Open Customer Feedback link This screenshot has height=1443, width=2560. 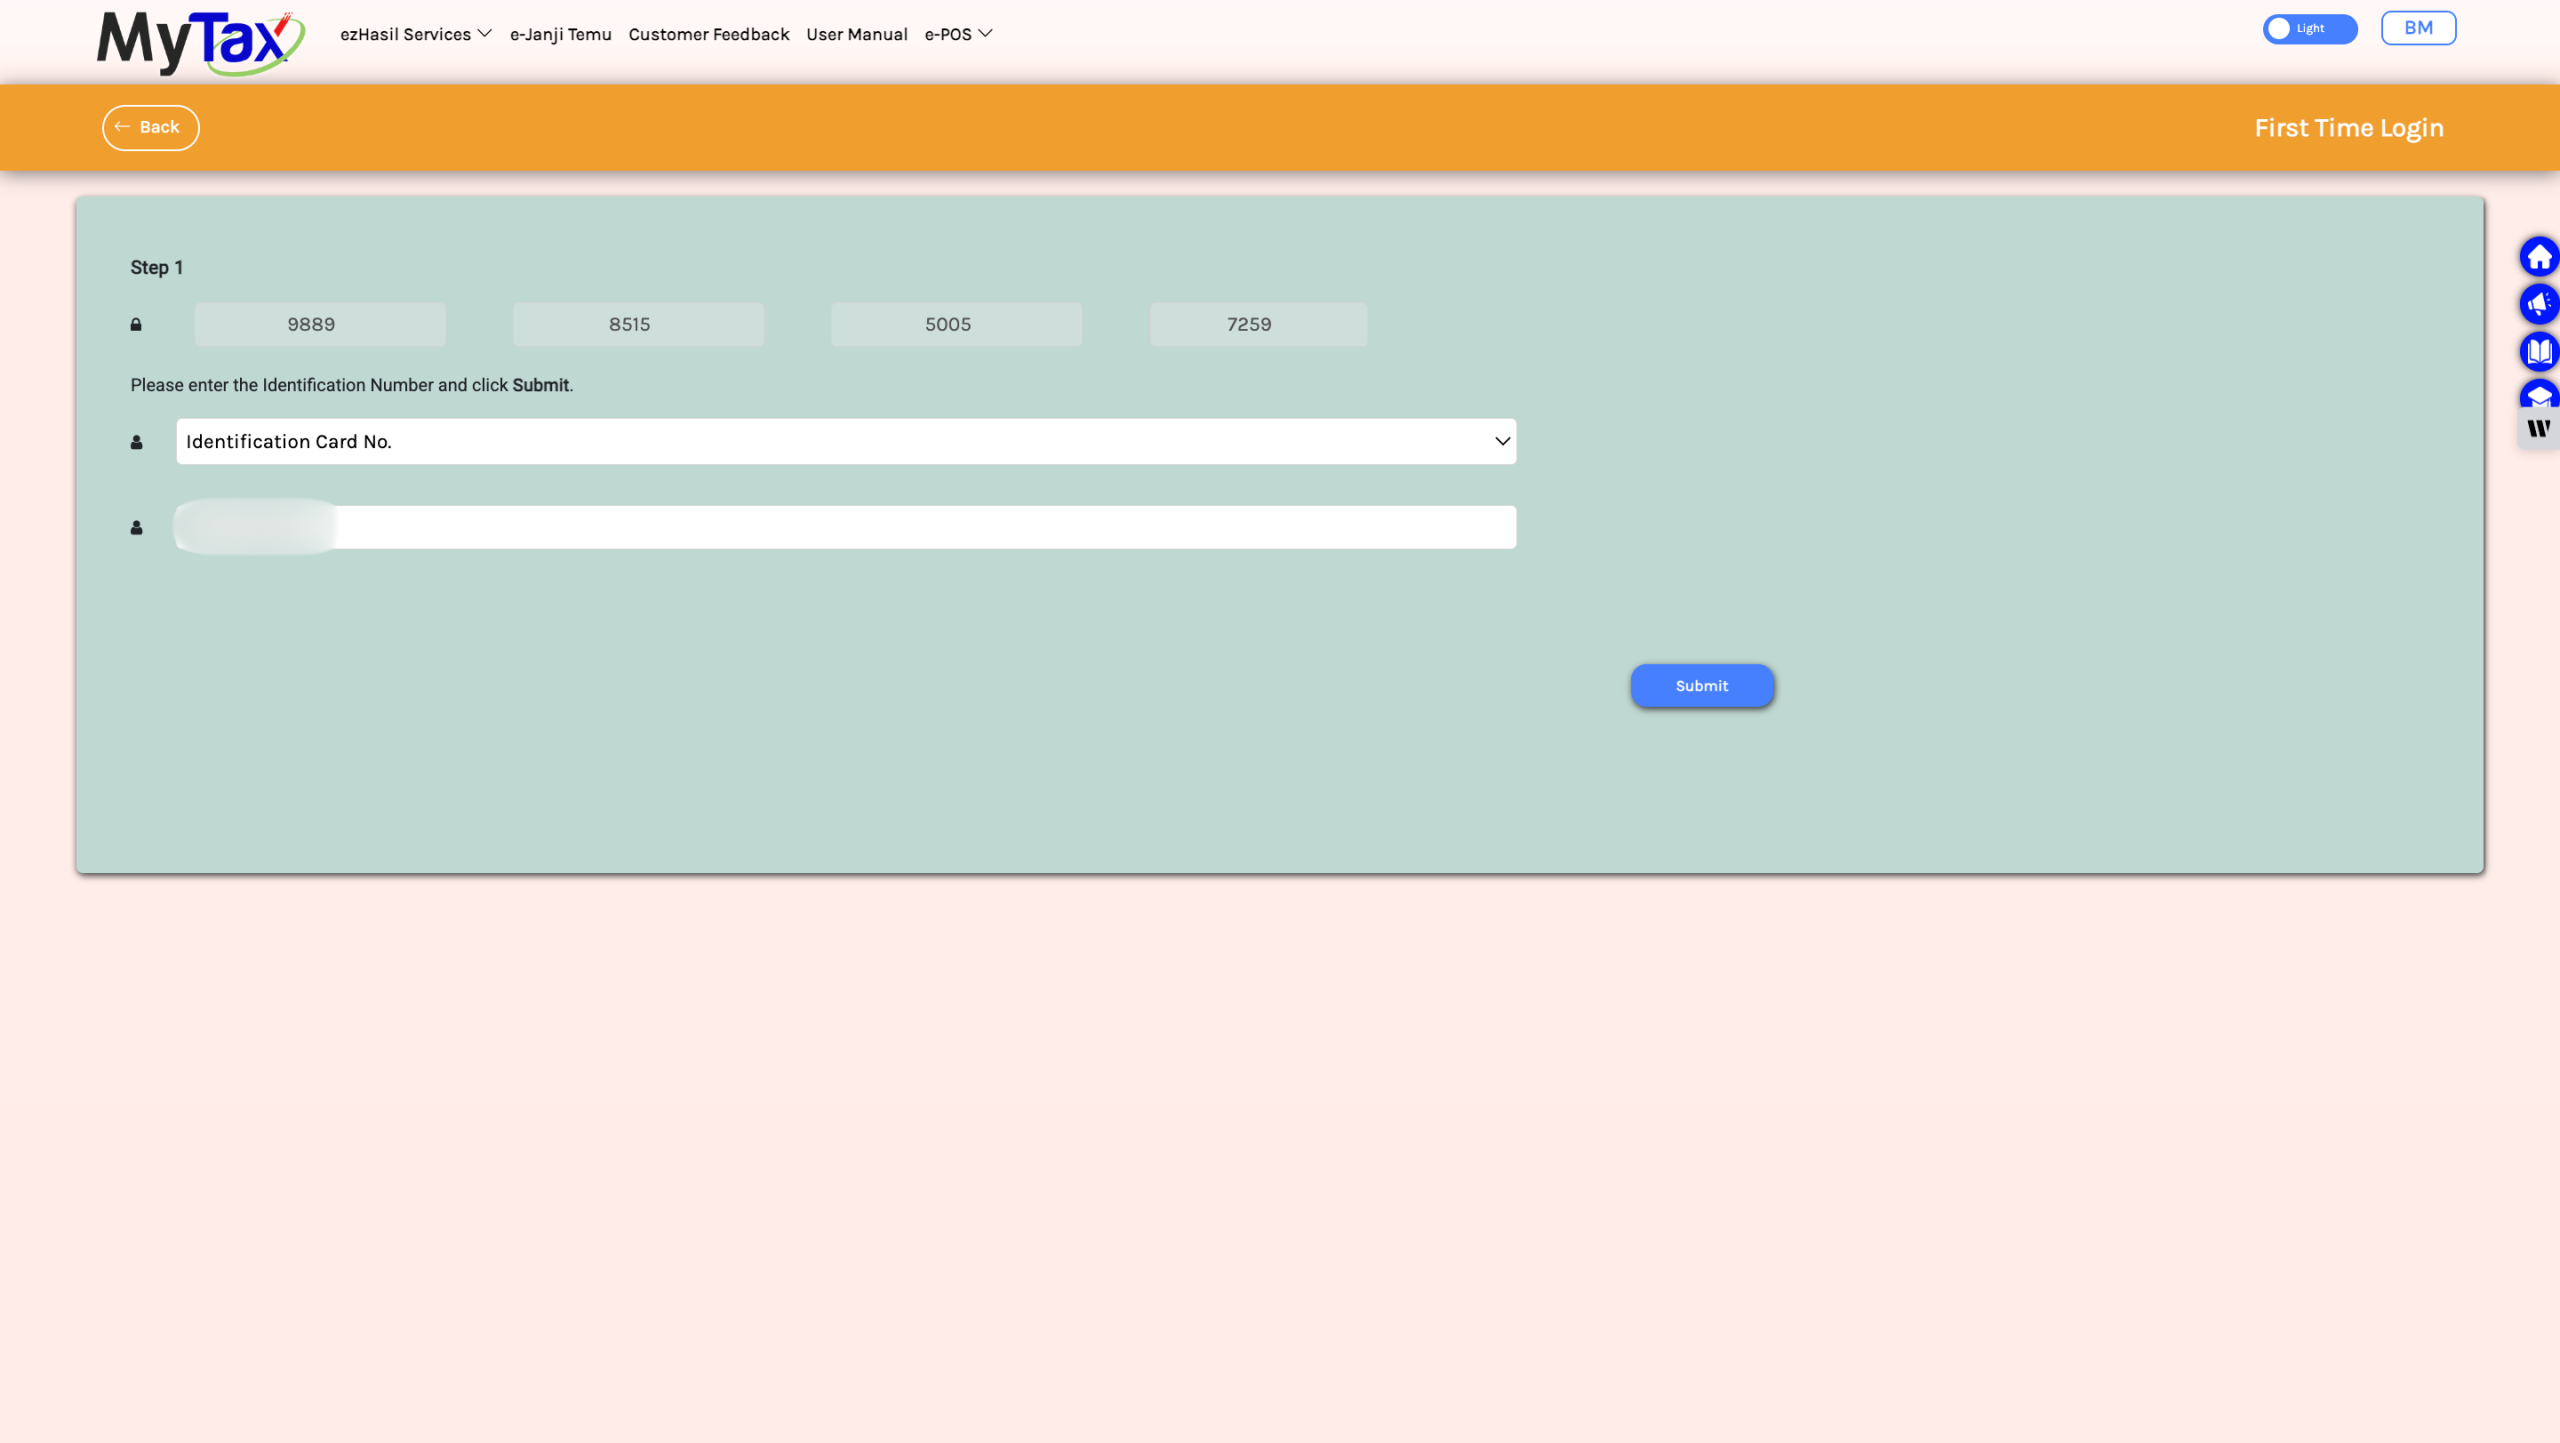pos(708,35)
